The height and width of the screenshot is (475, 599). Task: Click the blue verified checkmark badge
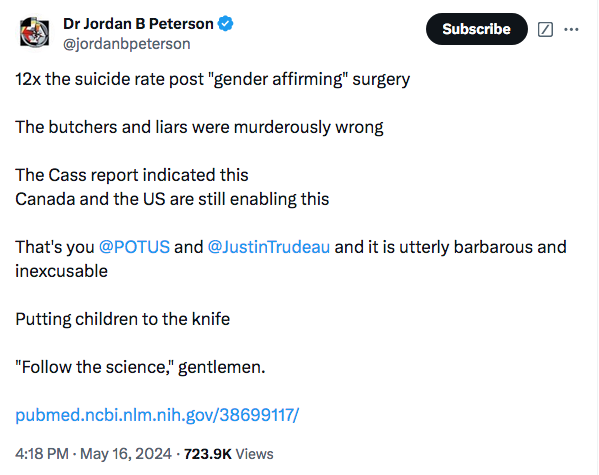pyautogui.click(x=225, y=24)
